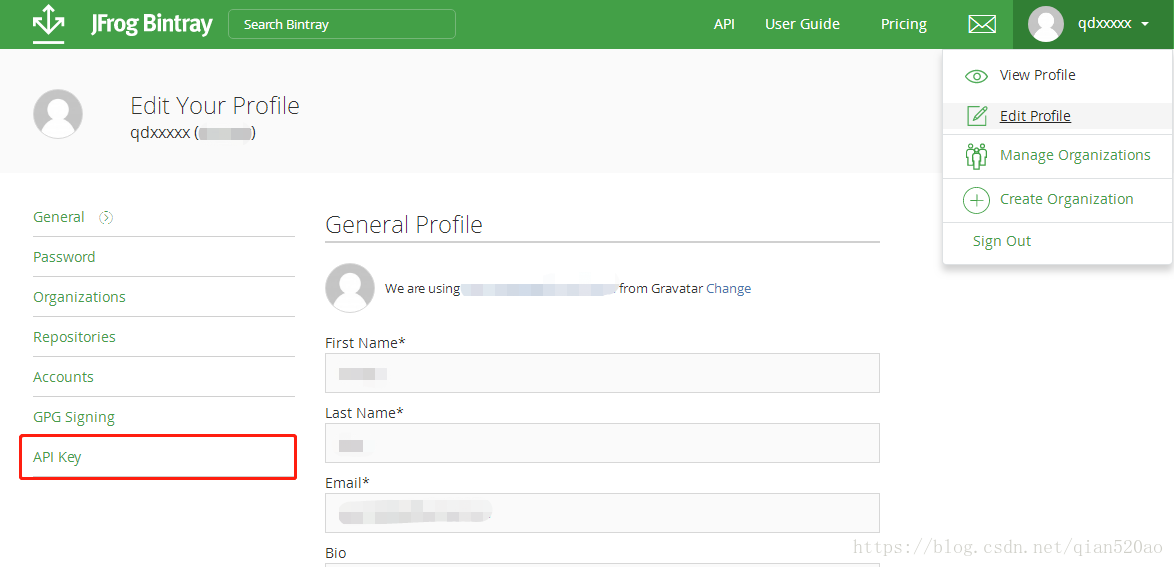Click the JFrog Bintray download logo icon
The width and height of the screenshot is (1174, 567).
point(49,24)
